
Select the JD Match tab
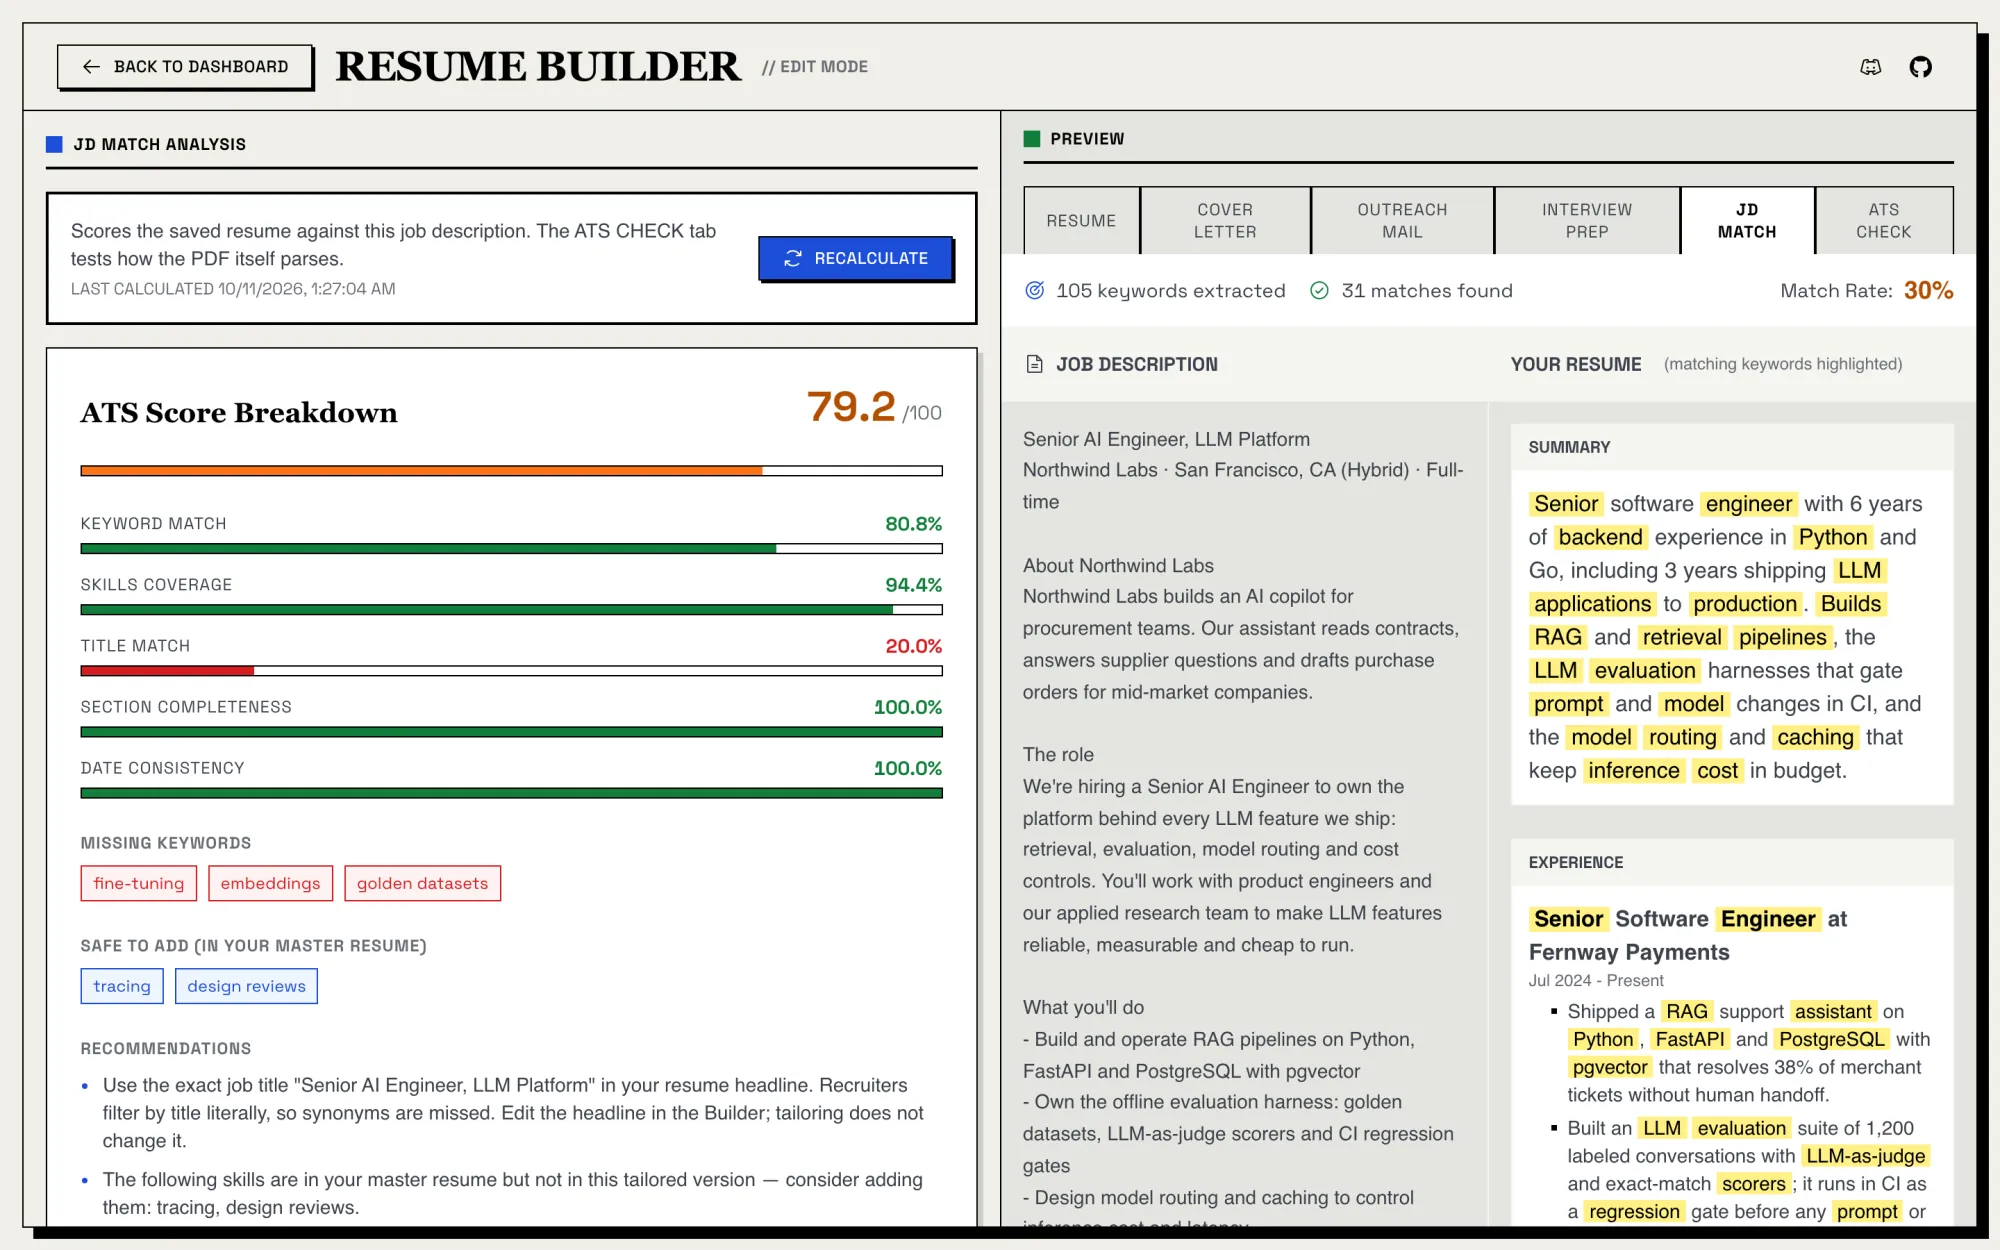tap(1747, 220)
